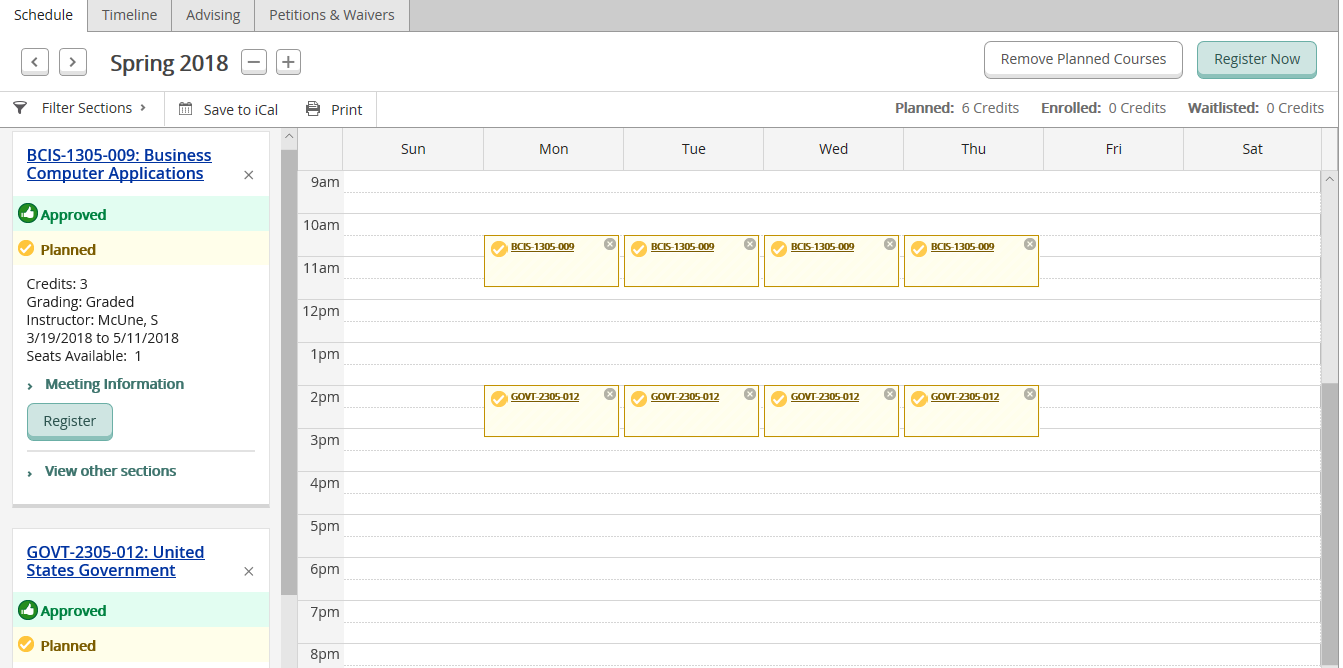Screen dimensions: 1343x668
Task: Remove GOVT-2305-012 from Monday calendar
Action: pos(610,394)
